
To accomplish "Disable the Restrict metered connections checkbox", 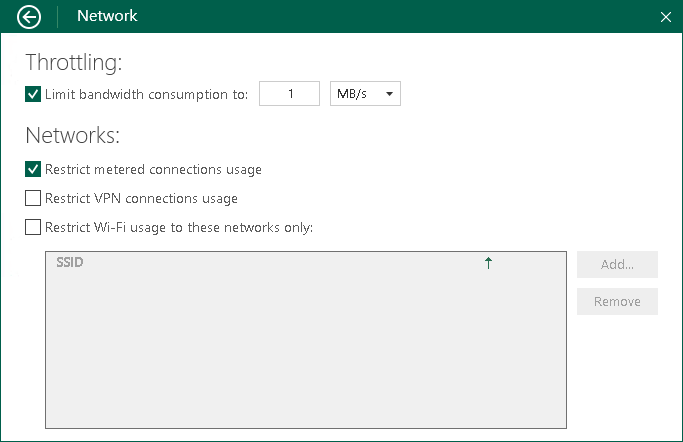I will click(x=33, y=169).
